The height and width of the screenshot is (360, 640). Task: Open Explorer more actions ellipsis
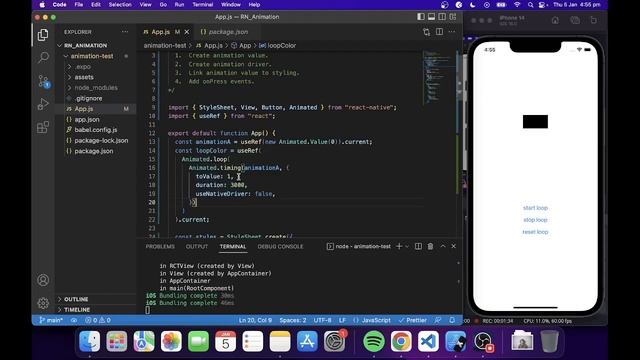pos(125,32)
